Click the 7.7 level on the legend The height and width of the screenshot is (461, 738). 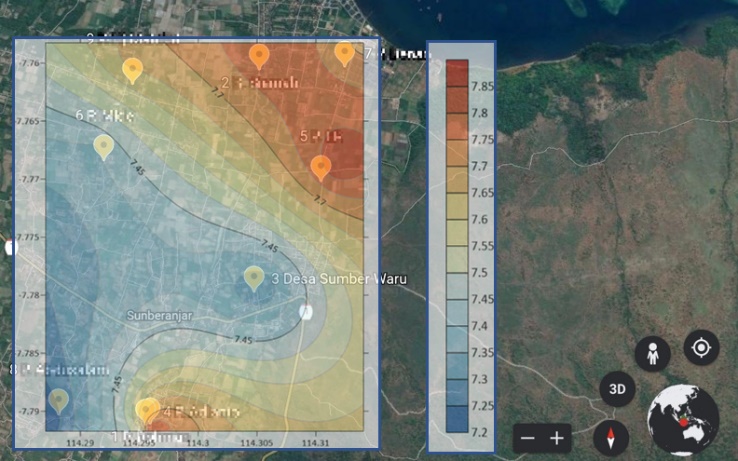[455, 165]
